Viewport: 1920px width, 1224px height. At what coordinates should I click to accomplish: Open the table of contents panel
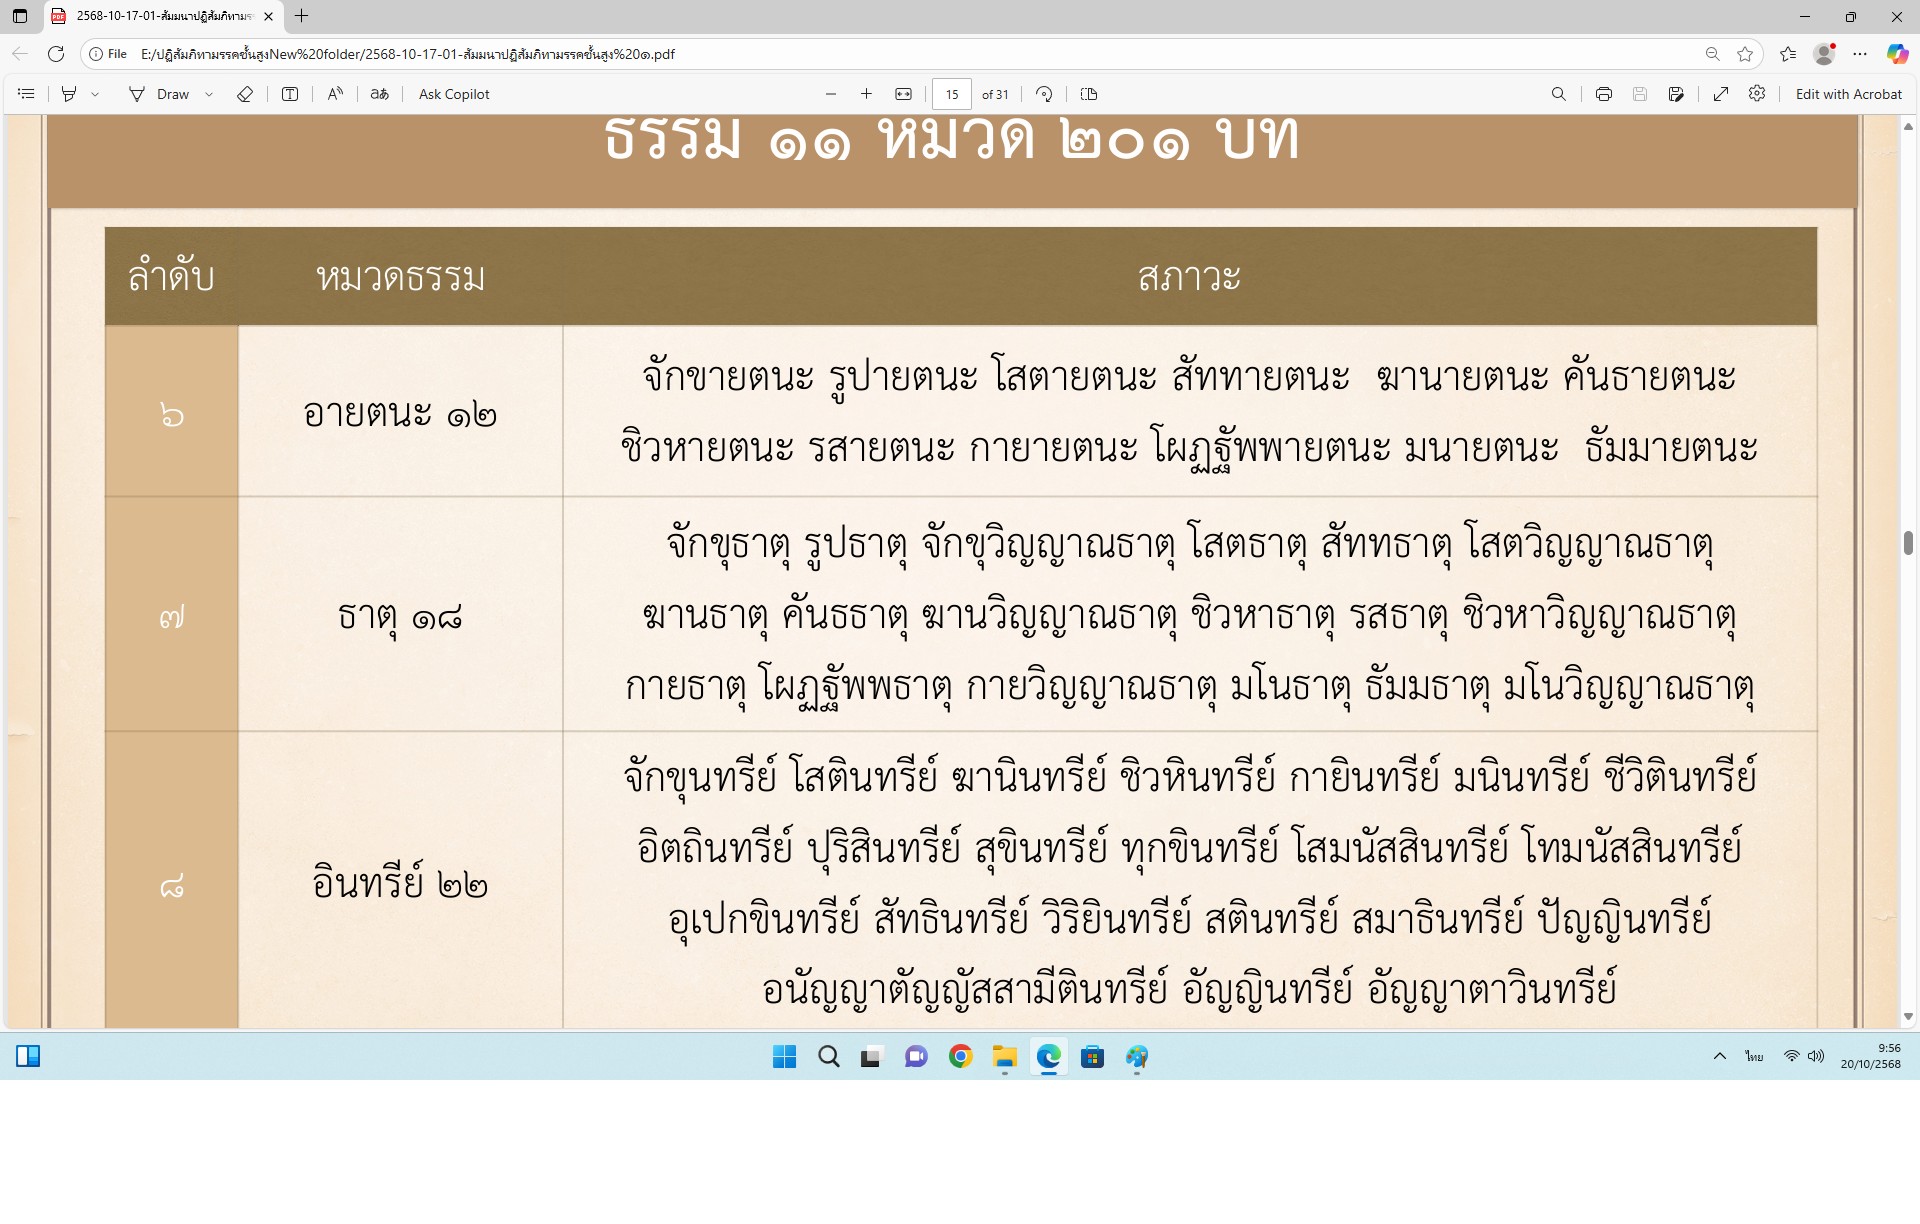tap(27, 94)
